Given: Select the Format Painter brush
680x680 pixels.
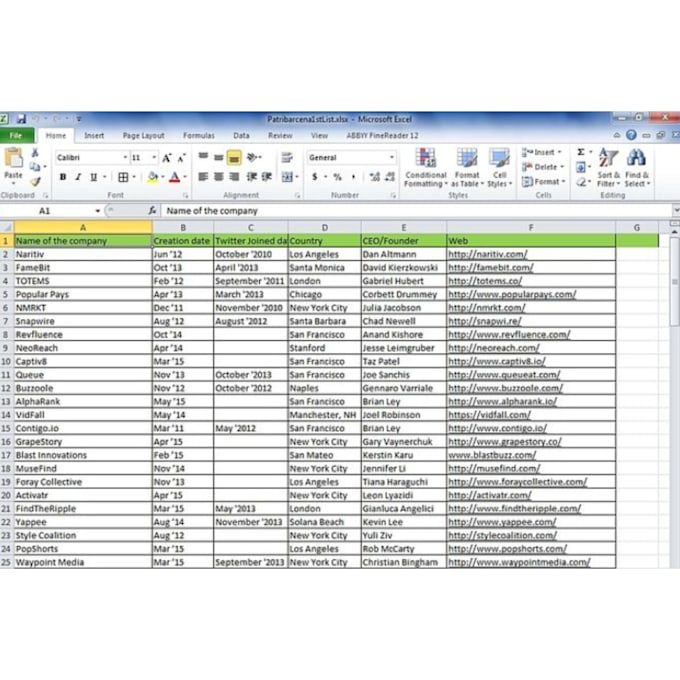Looking at the screenshot, I should click(35, 181).
